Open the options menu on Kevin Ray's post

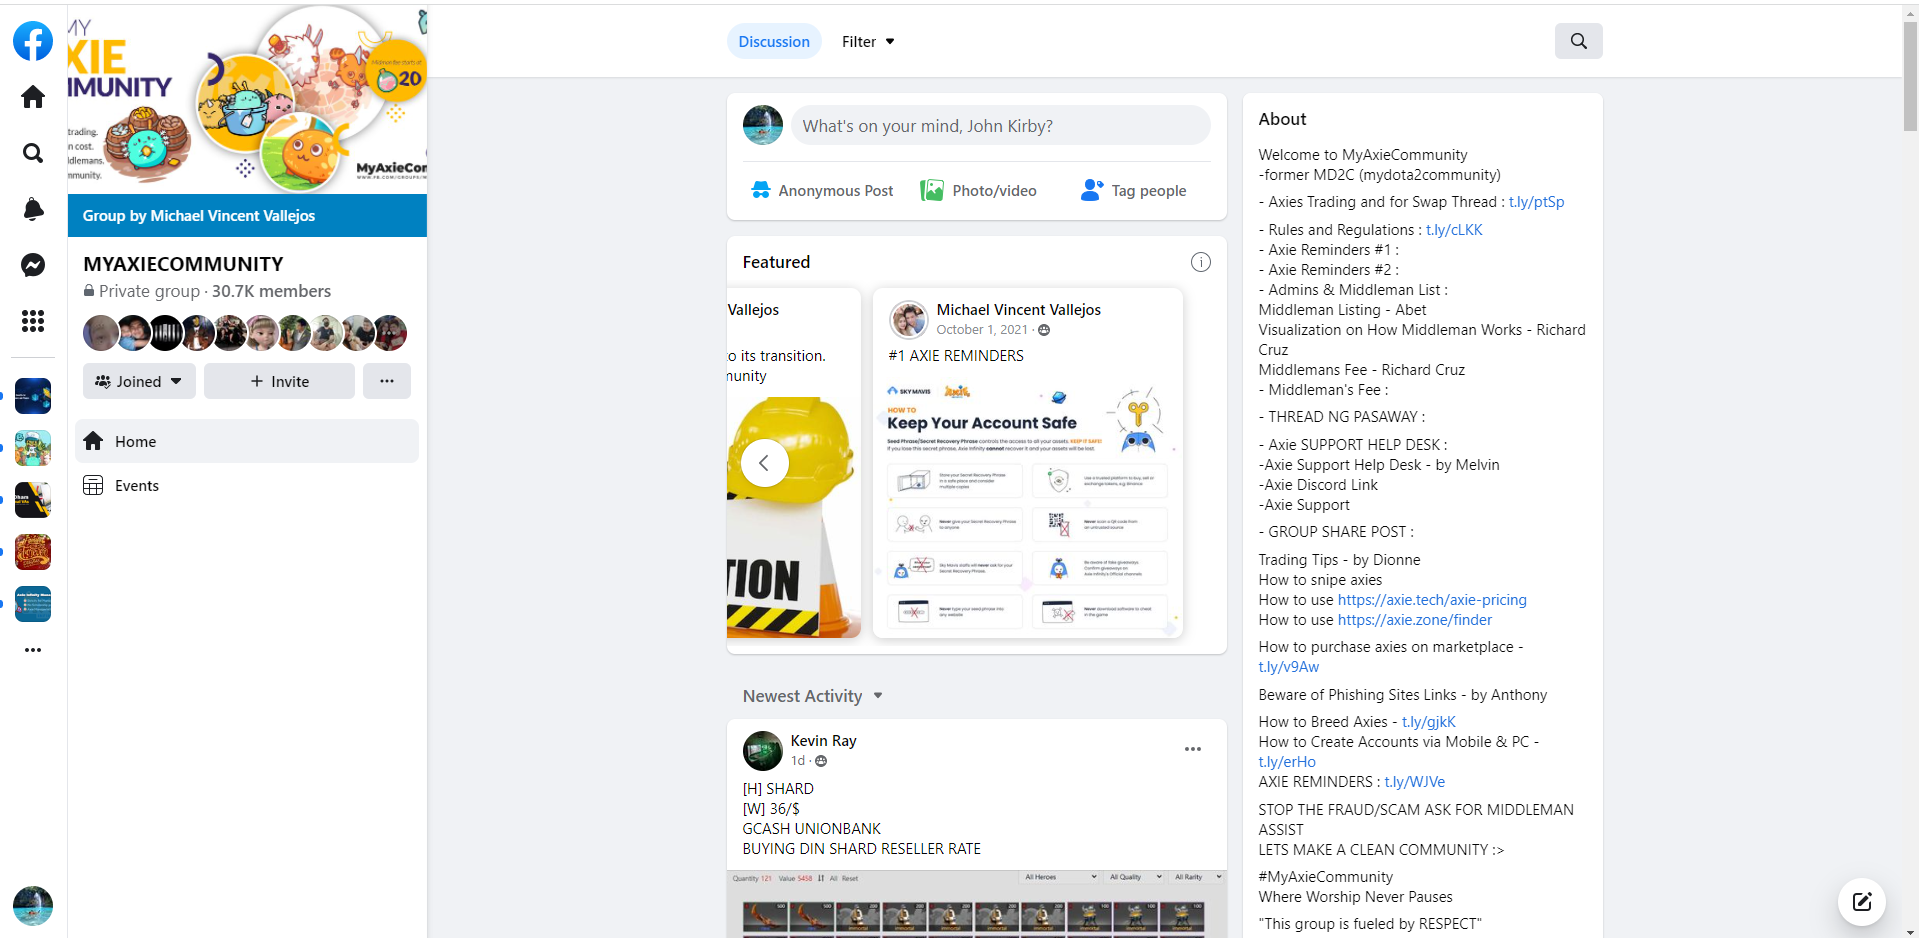(x=1192, y=749)
